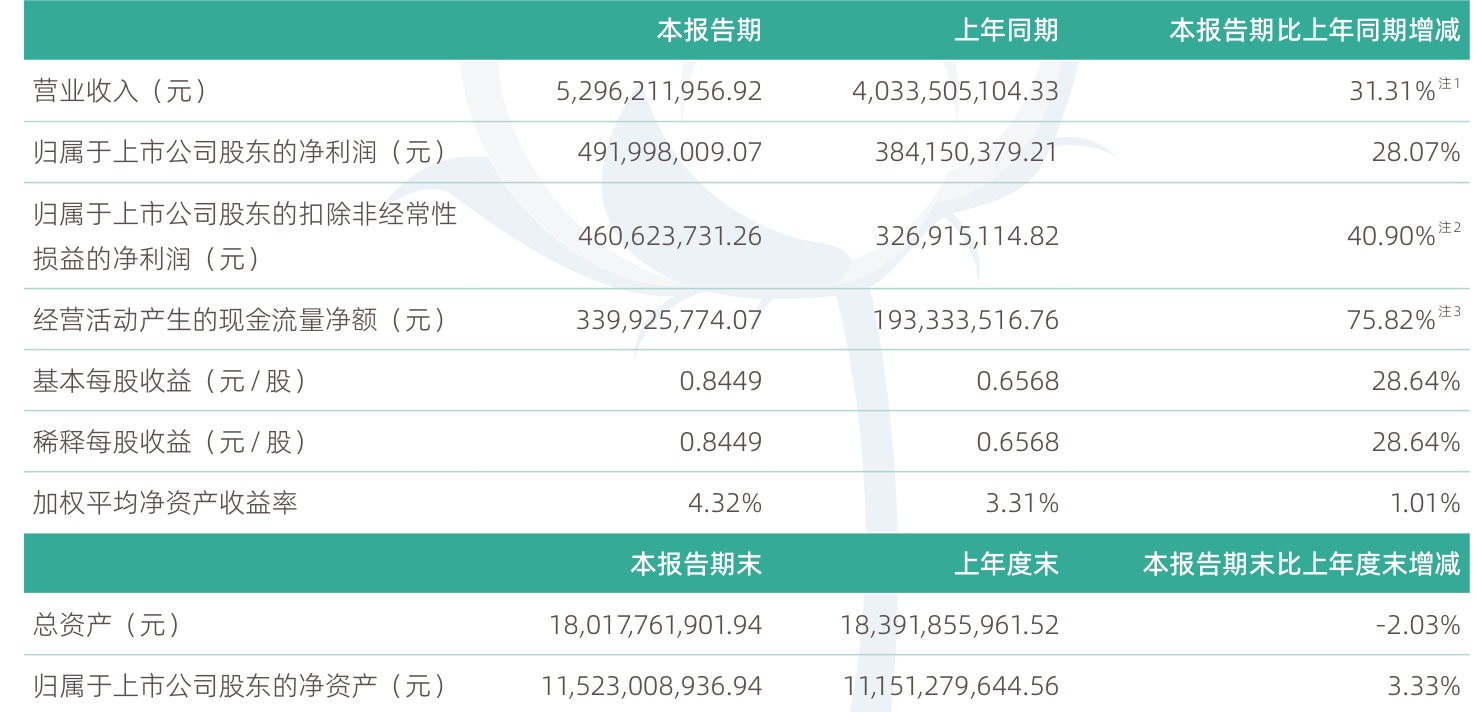
Task: Select 经营活动产生的现金流量净额 row label
Action: coord(238,320)
